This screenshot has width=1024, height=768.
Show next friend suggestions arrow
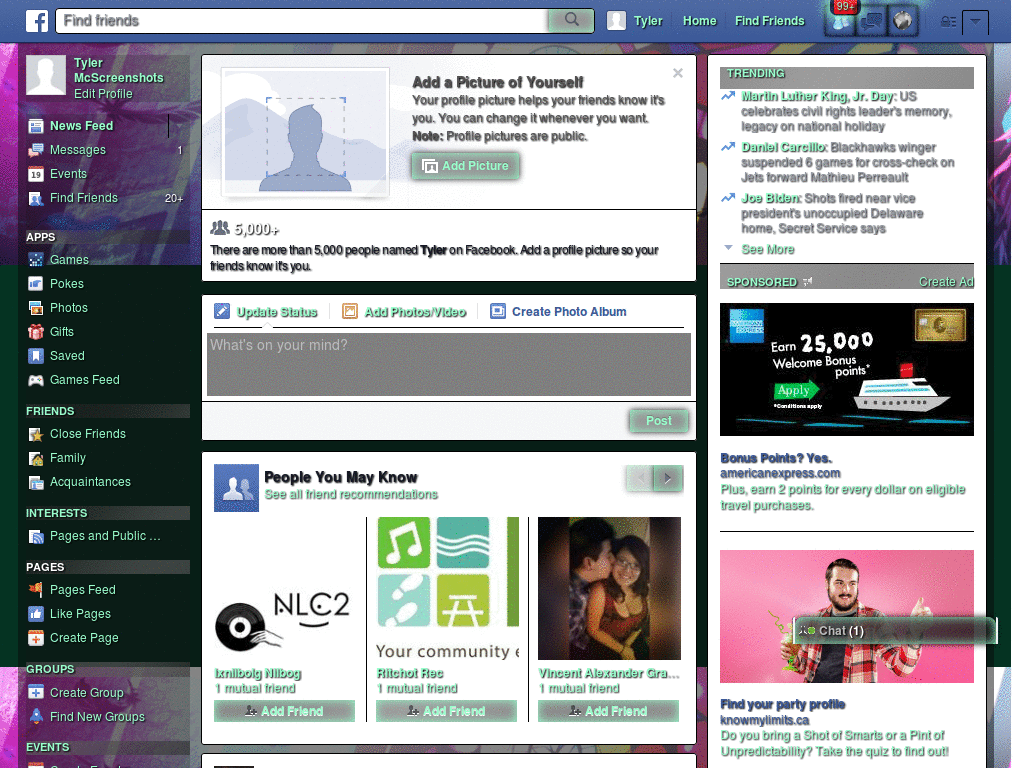pyautogui.click(x=668, y=478)
